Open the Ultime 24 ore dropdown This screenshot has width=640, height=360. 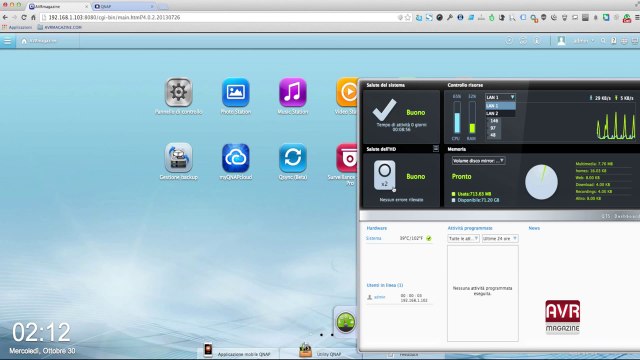(x=500, y=238)
